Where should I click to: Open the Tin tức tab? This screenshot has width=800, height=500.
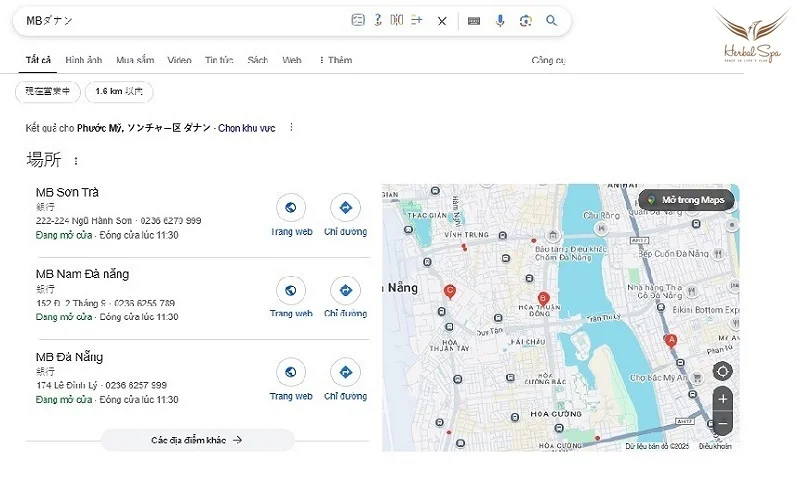(219, 60)
